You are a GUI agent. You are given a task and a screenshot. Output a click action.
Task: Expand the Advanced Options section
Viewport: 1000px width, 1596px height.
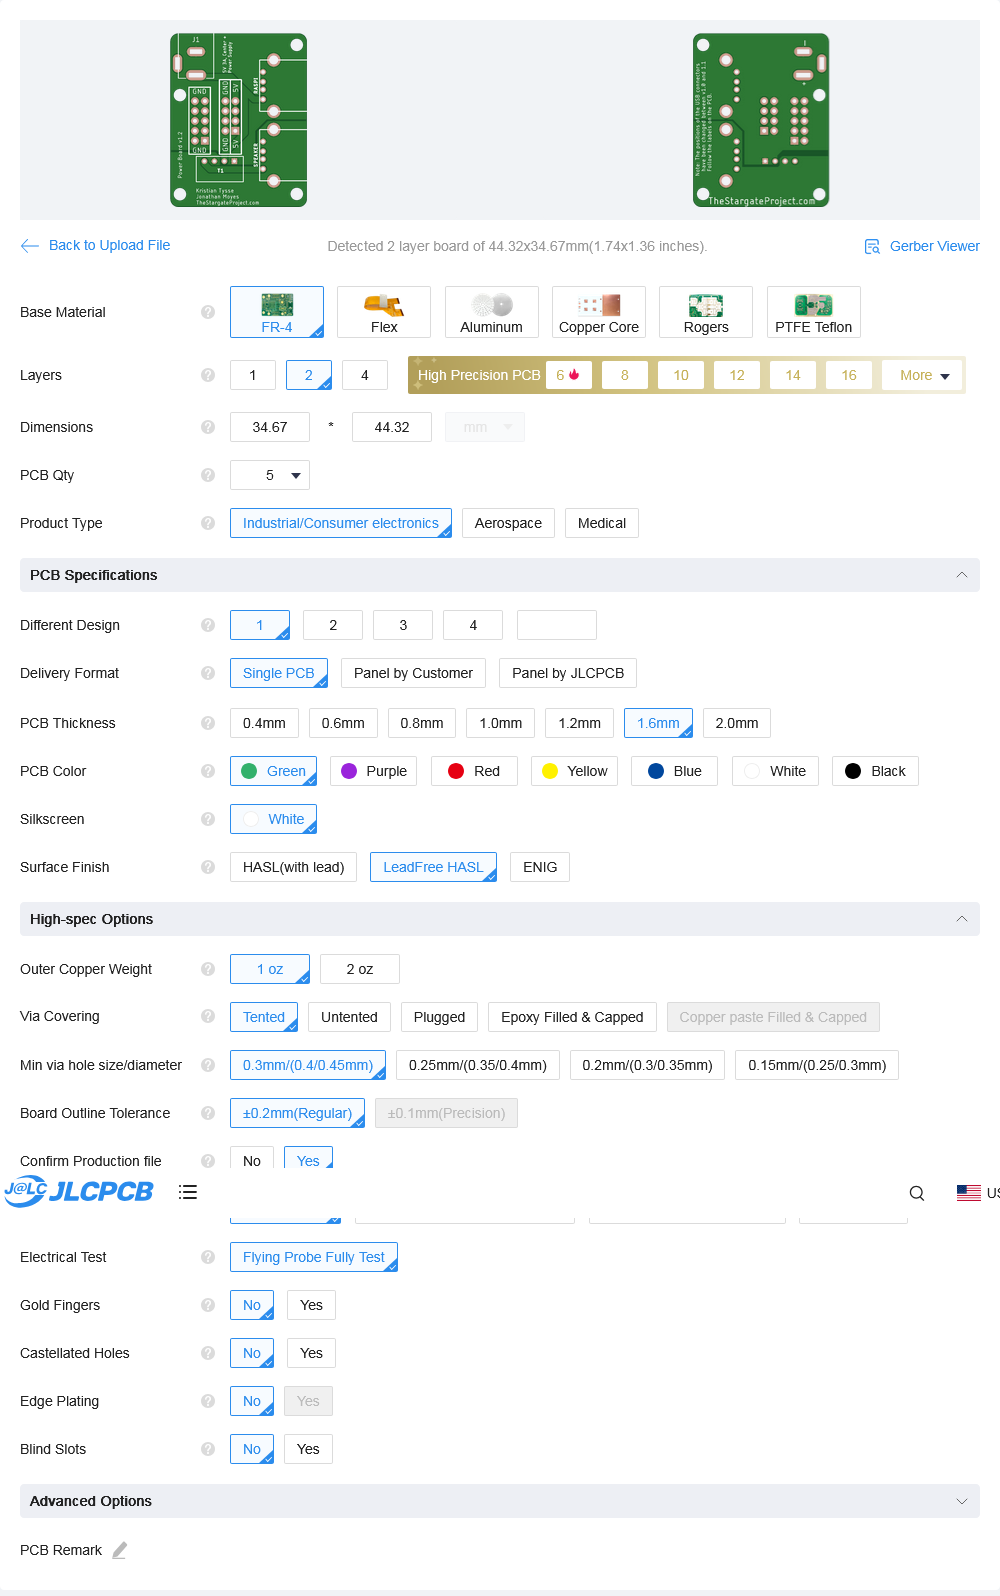961,1501
